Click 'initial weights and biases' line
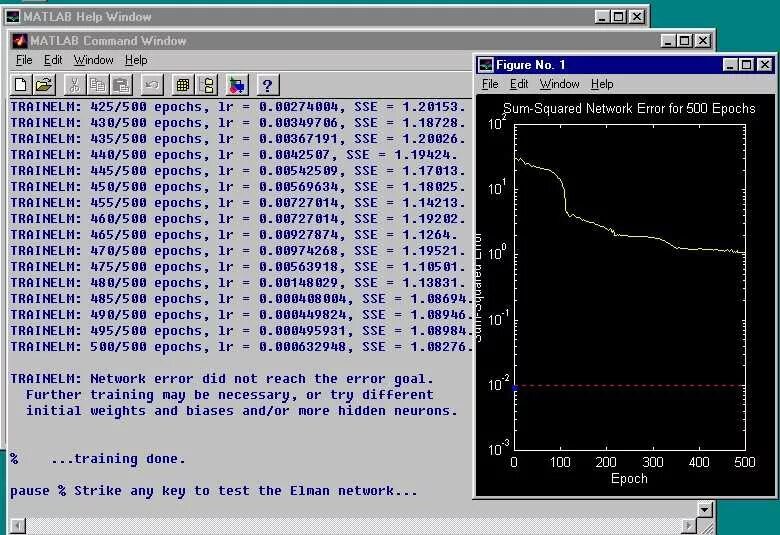Screen dimensions: 780x535 click(242, 411)
